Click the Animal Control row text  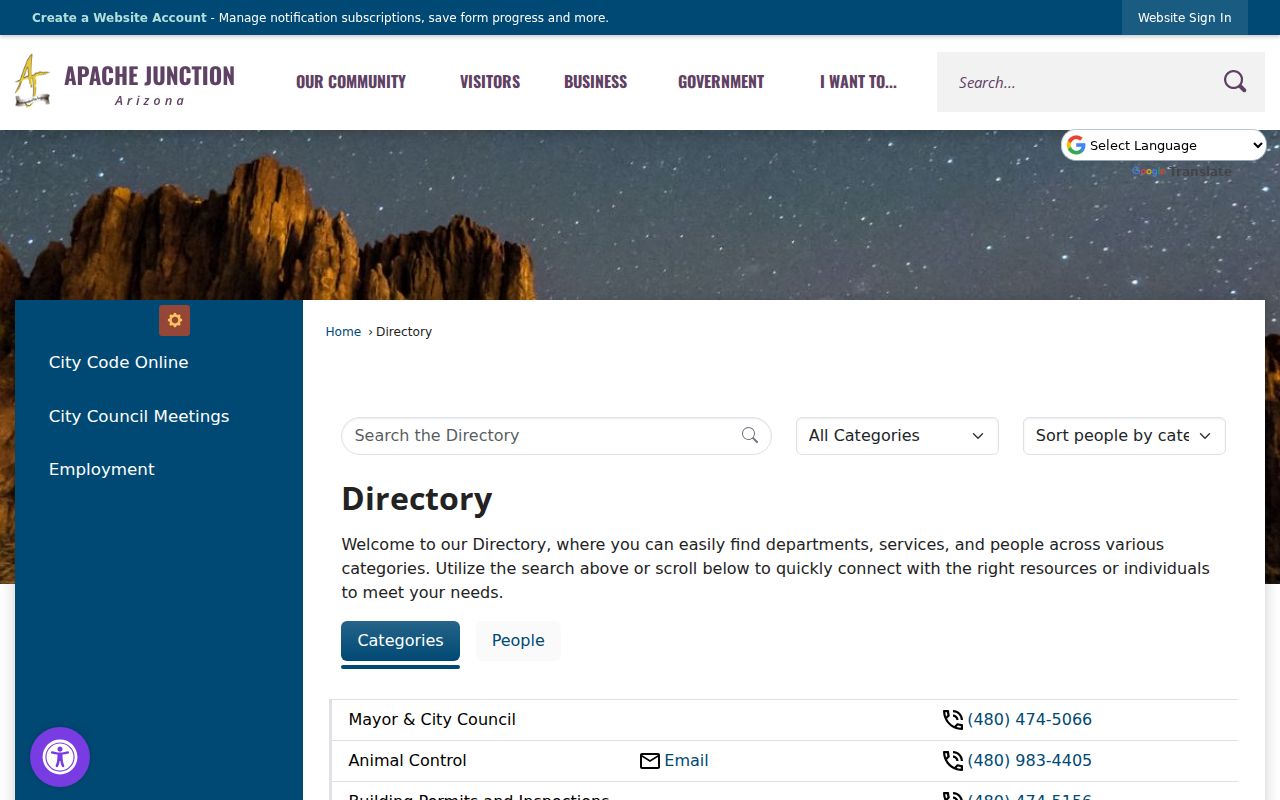coord(407,761)
